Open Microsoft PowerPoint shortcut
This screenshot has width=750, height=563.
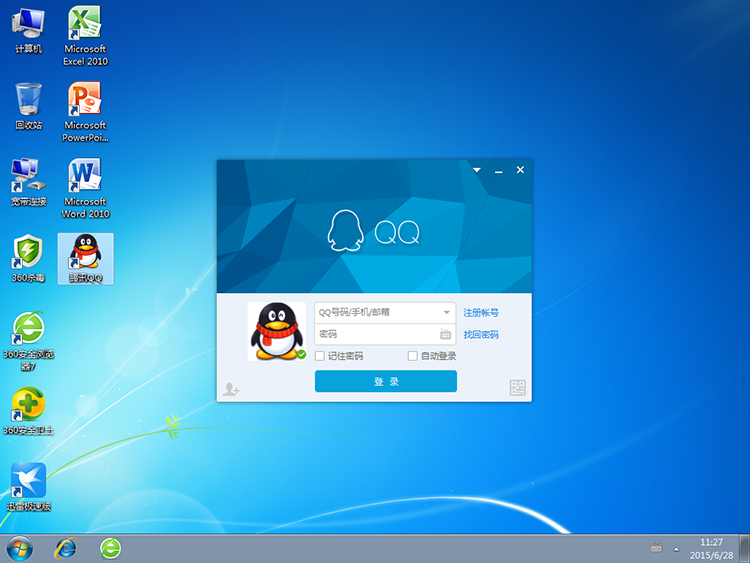(85, 112)
